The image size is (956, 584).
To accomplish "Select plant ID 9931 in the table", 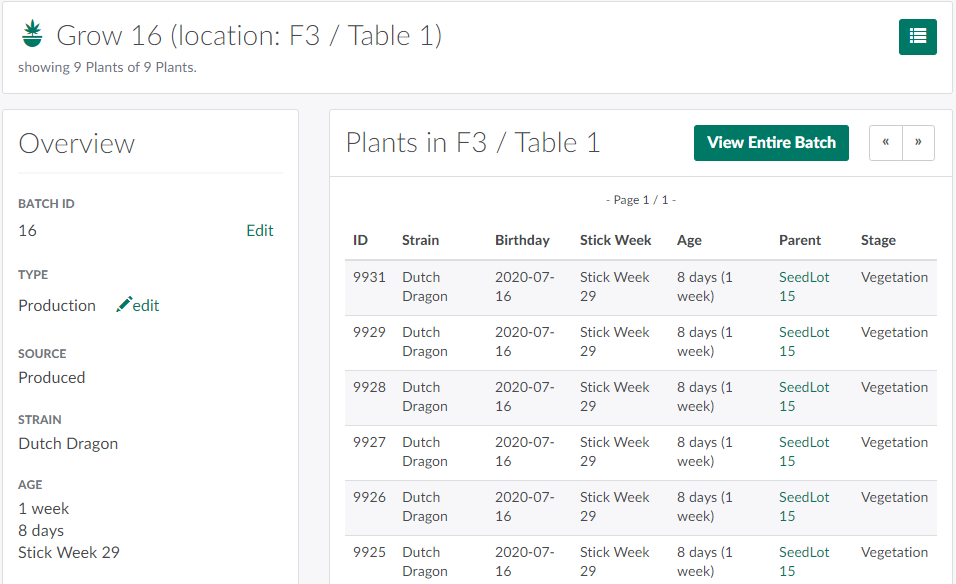I will [369, 277].
